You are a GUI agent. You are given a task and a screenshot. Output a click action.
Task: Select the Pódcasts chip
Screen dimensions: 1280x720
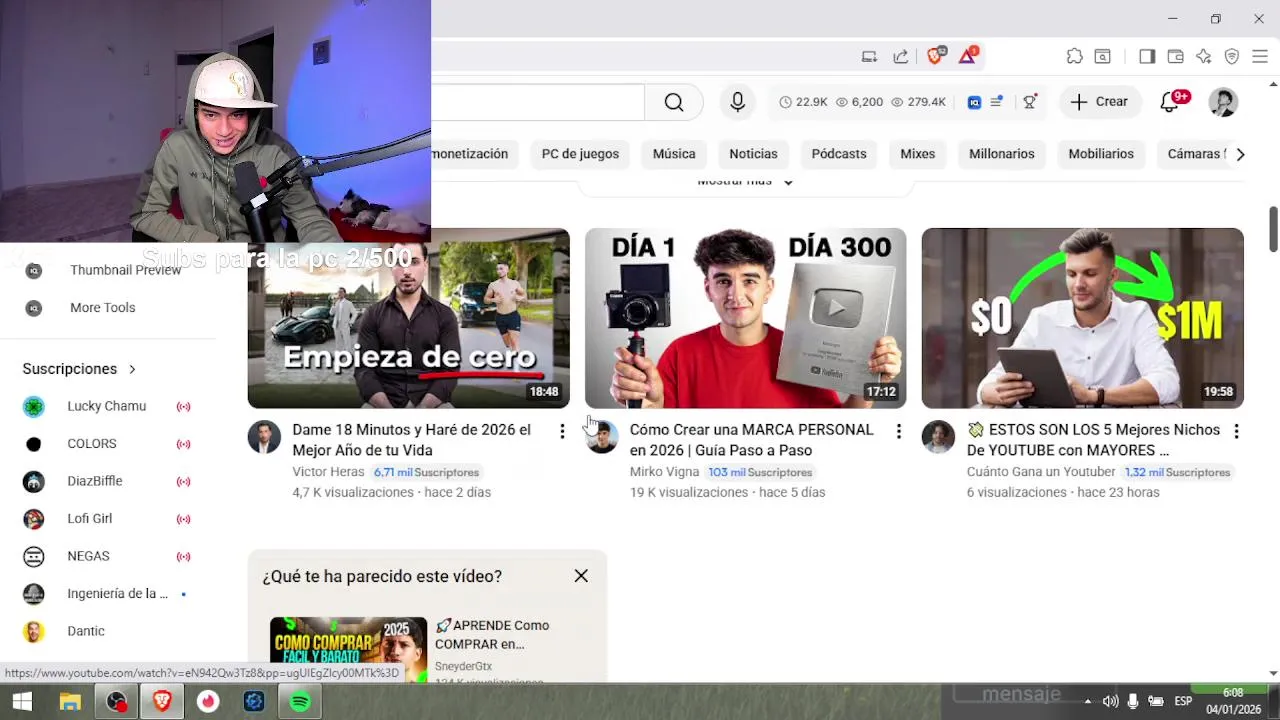point(839,154)
